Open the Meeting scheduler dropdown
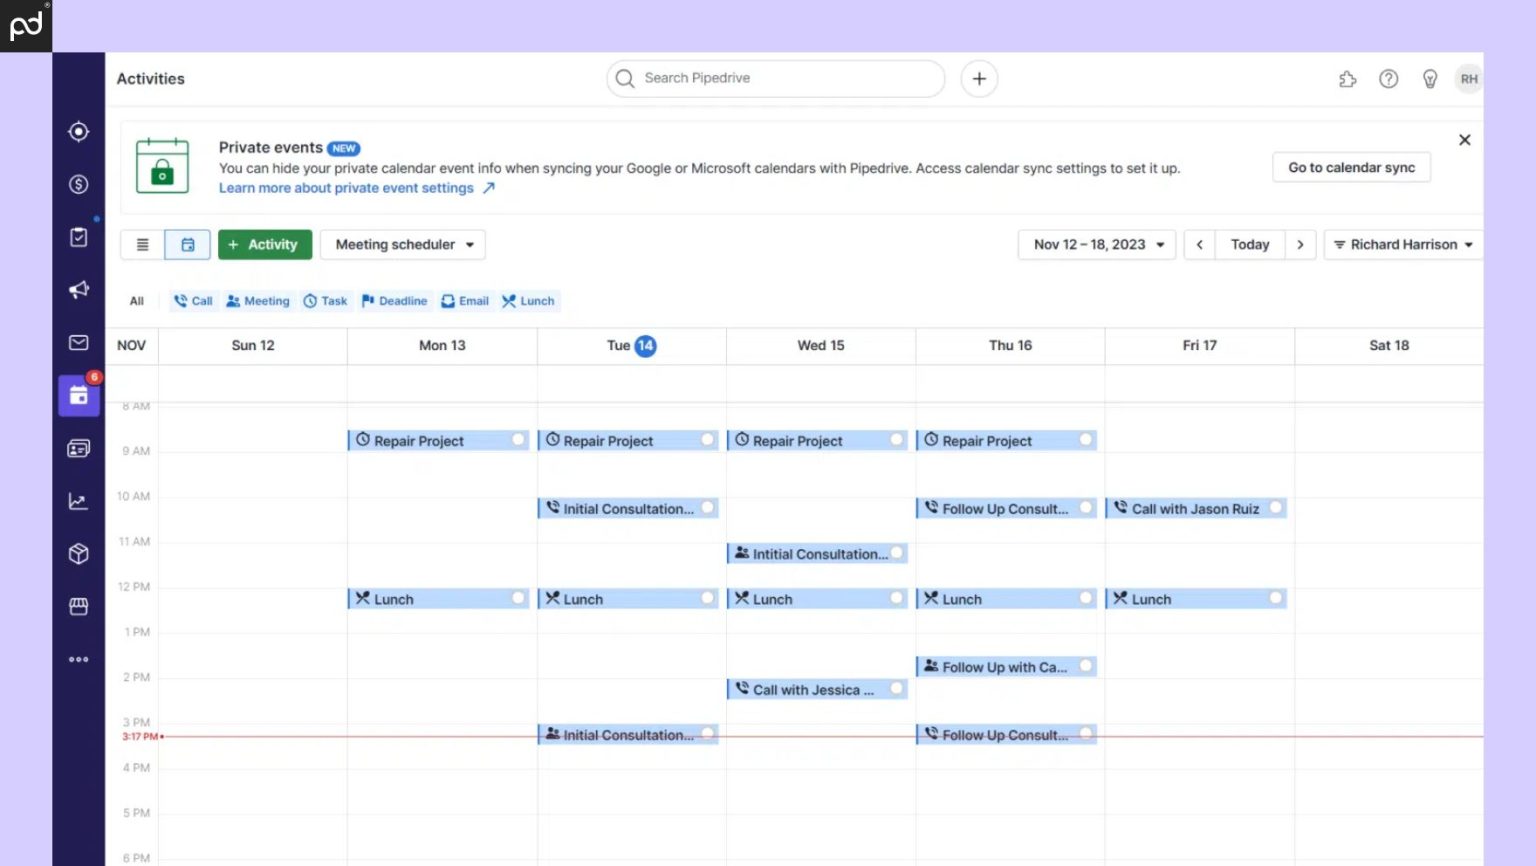The width and height of the screenshot is (1536, 866). 402,244
